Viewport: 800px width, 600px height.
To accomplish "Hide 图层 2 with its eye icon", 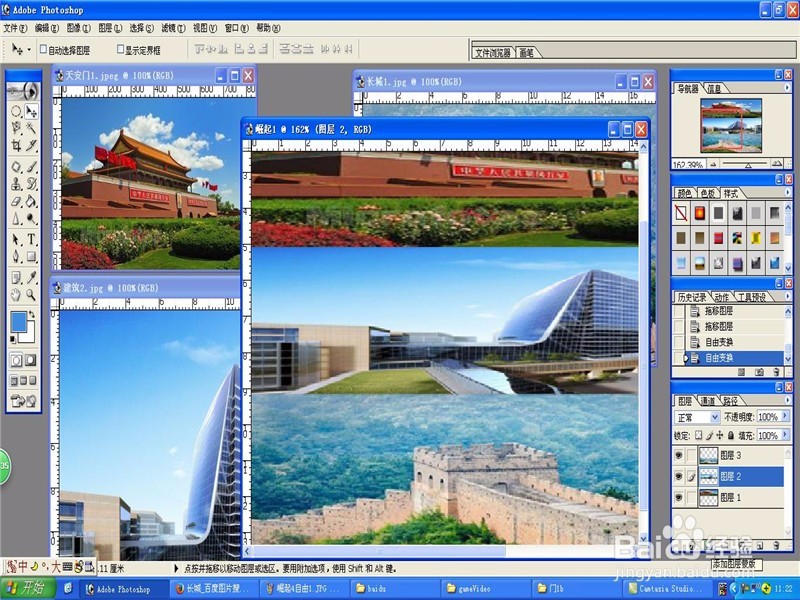I will 679,477.
